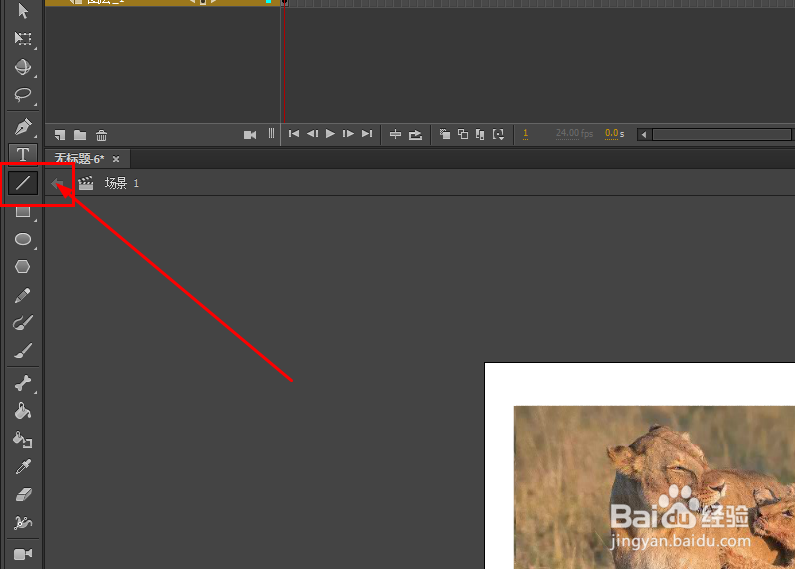Delete the layer with the trash icon
This screenshot has height=569, width=795.
101,135
